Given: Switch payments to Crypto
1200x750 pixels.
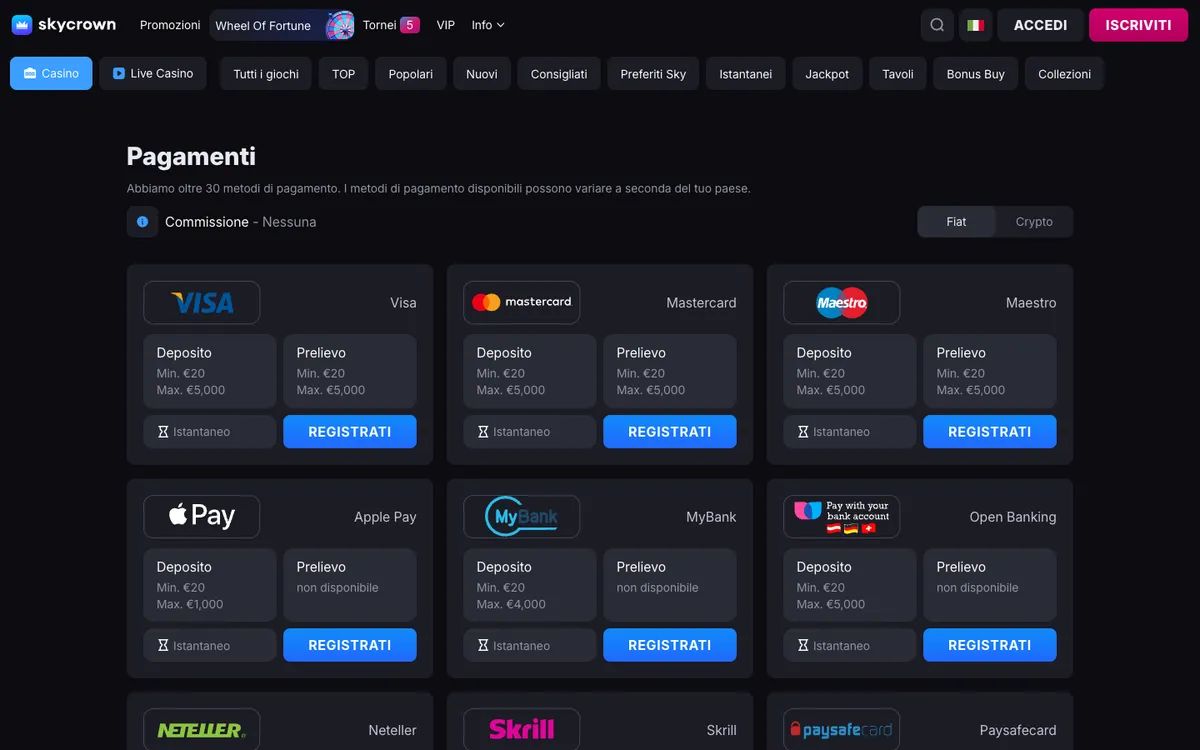Looking at the screenshot, I should [1034, 222].
